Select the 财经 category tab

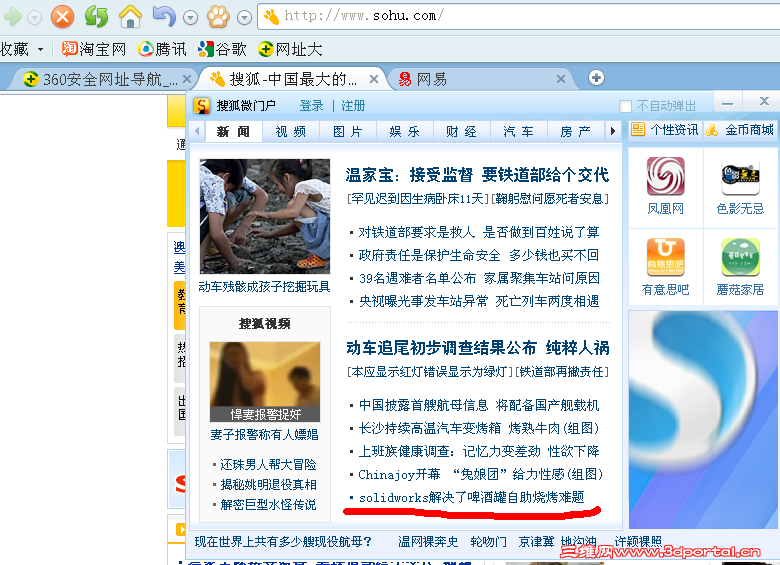461,131
